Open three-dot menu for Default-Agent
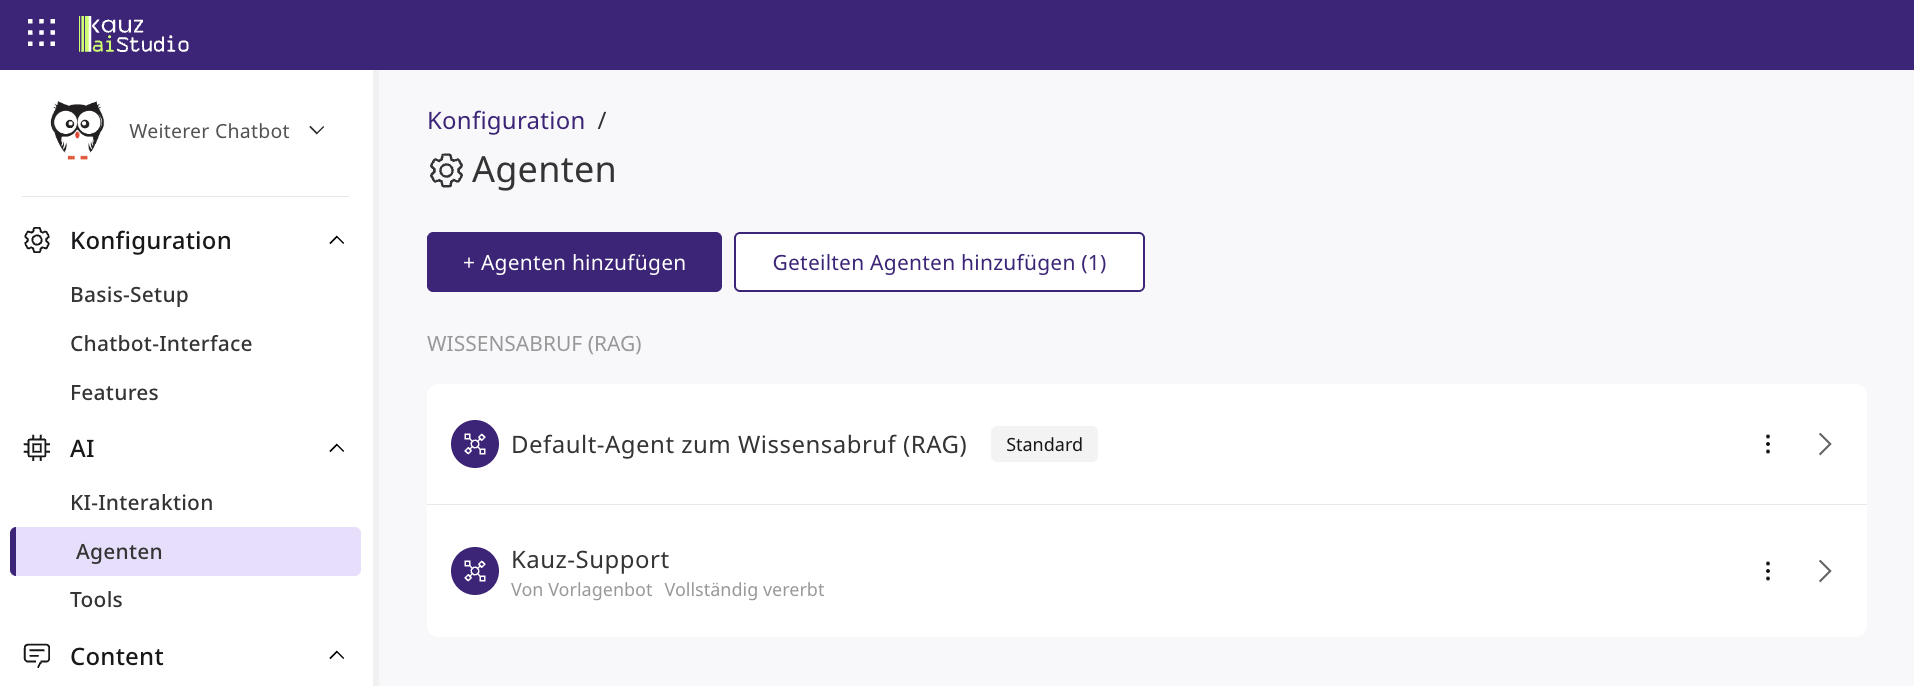The width and height of the screenshot is (1914, 686). 1768,444
